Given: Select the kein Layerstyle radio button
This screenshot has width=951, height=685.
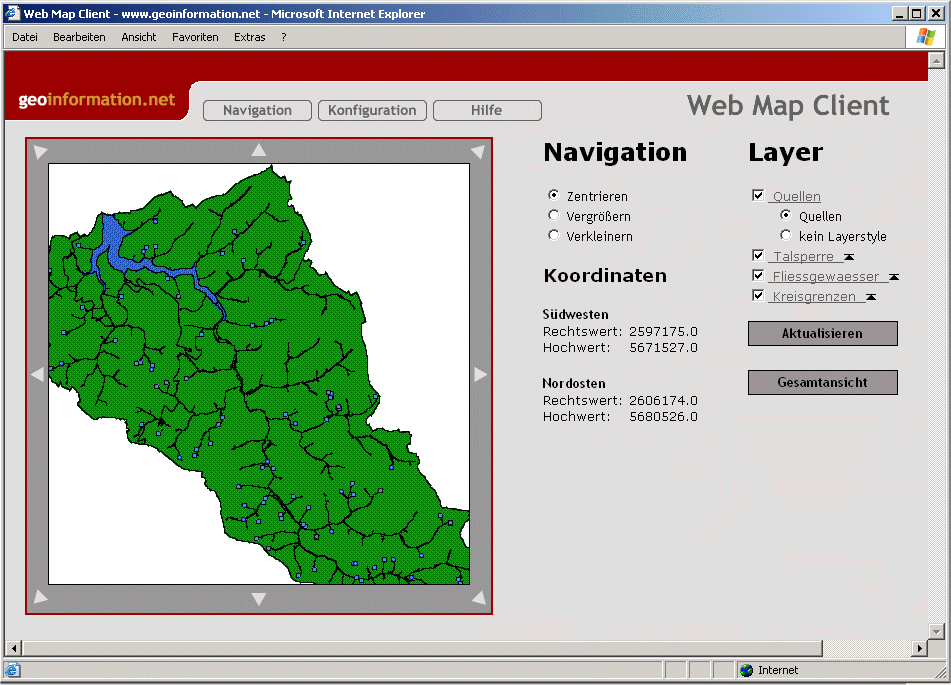Looking at the screenshot, I should pyautogui.click(x=785, y=235).
